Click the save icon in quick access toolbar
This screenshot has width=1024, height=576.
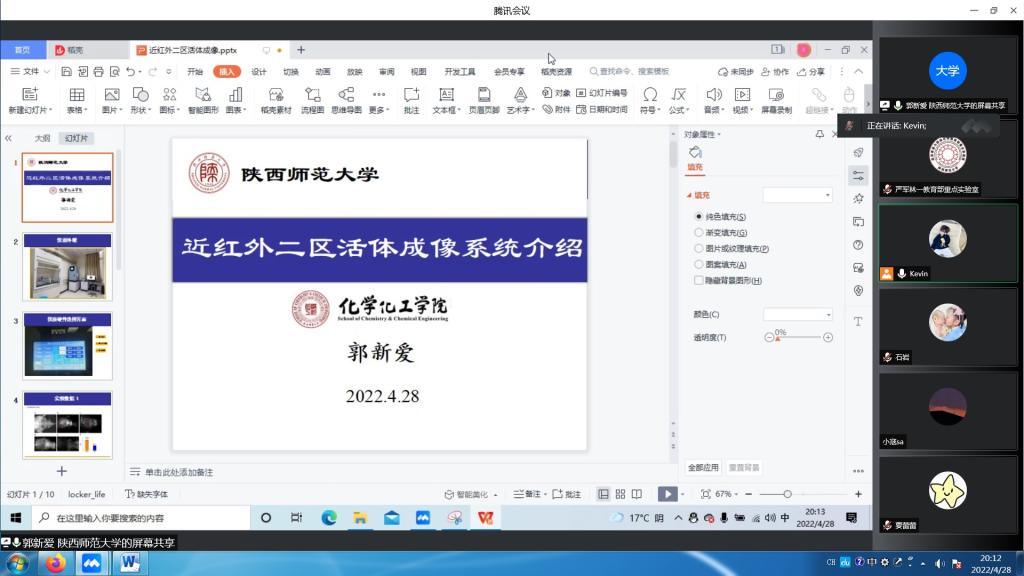pos(66,71)
